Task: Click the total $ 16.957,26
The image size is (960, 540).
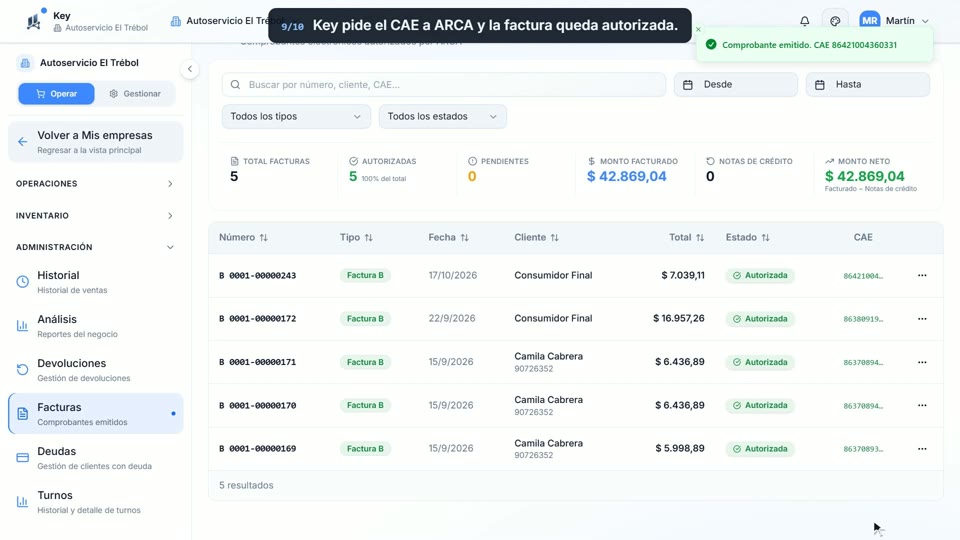Action: tap(678, 318)
